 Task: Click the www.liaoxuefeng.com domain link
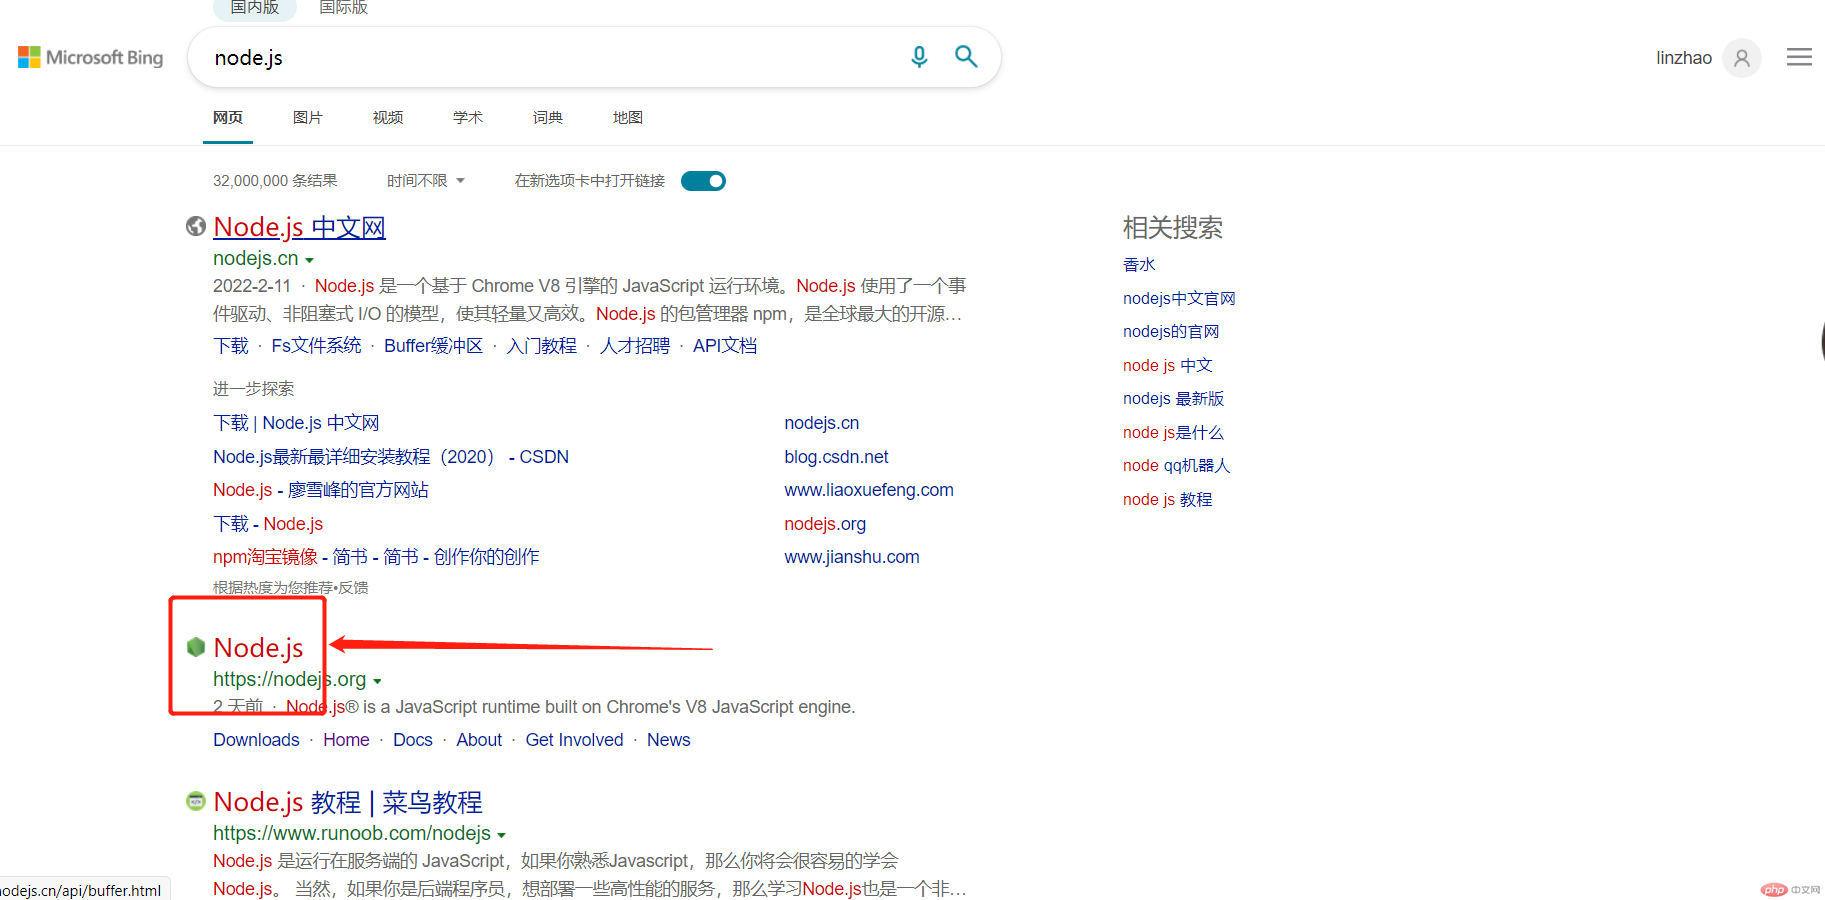click(x=869, y=490)
